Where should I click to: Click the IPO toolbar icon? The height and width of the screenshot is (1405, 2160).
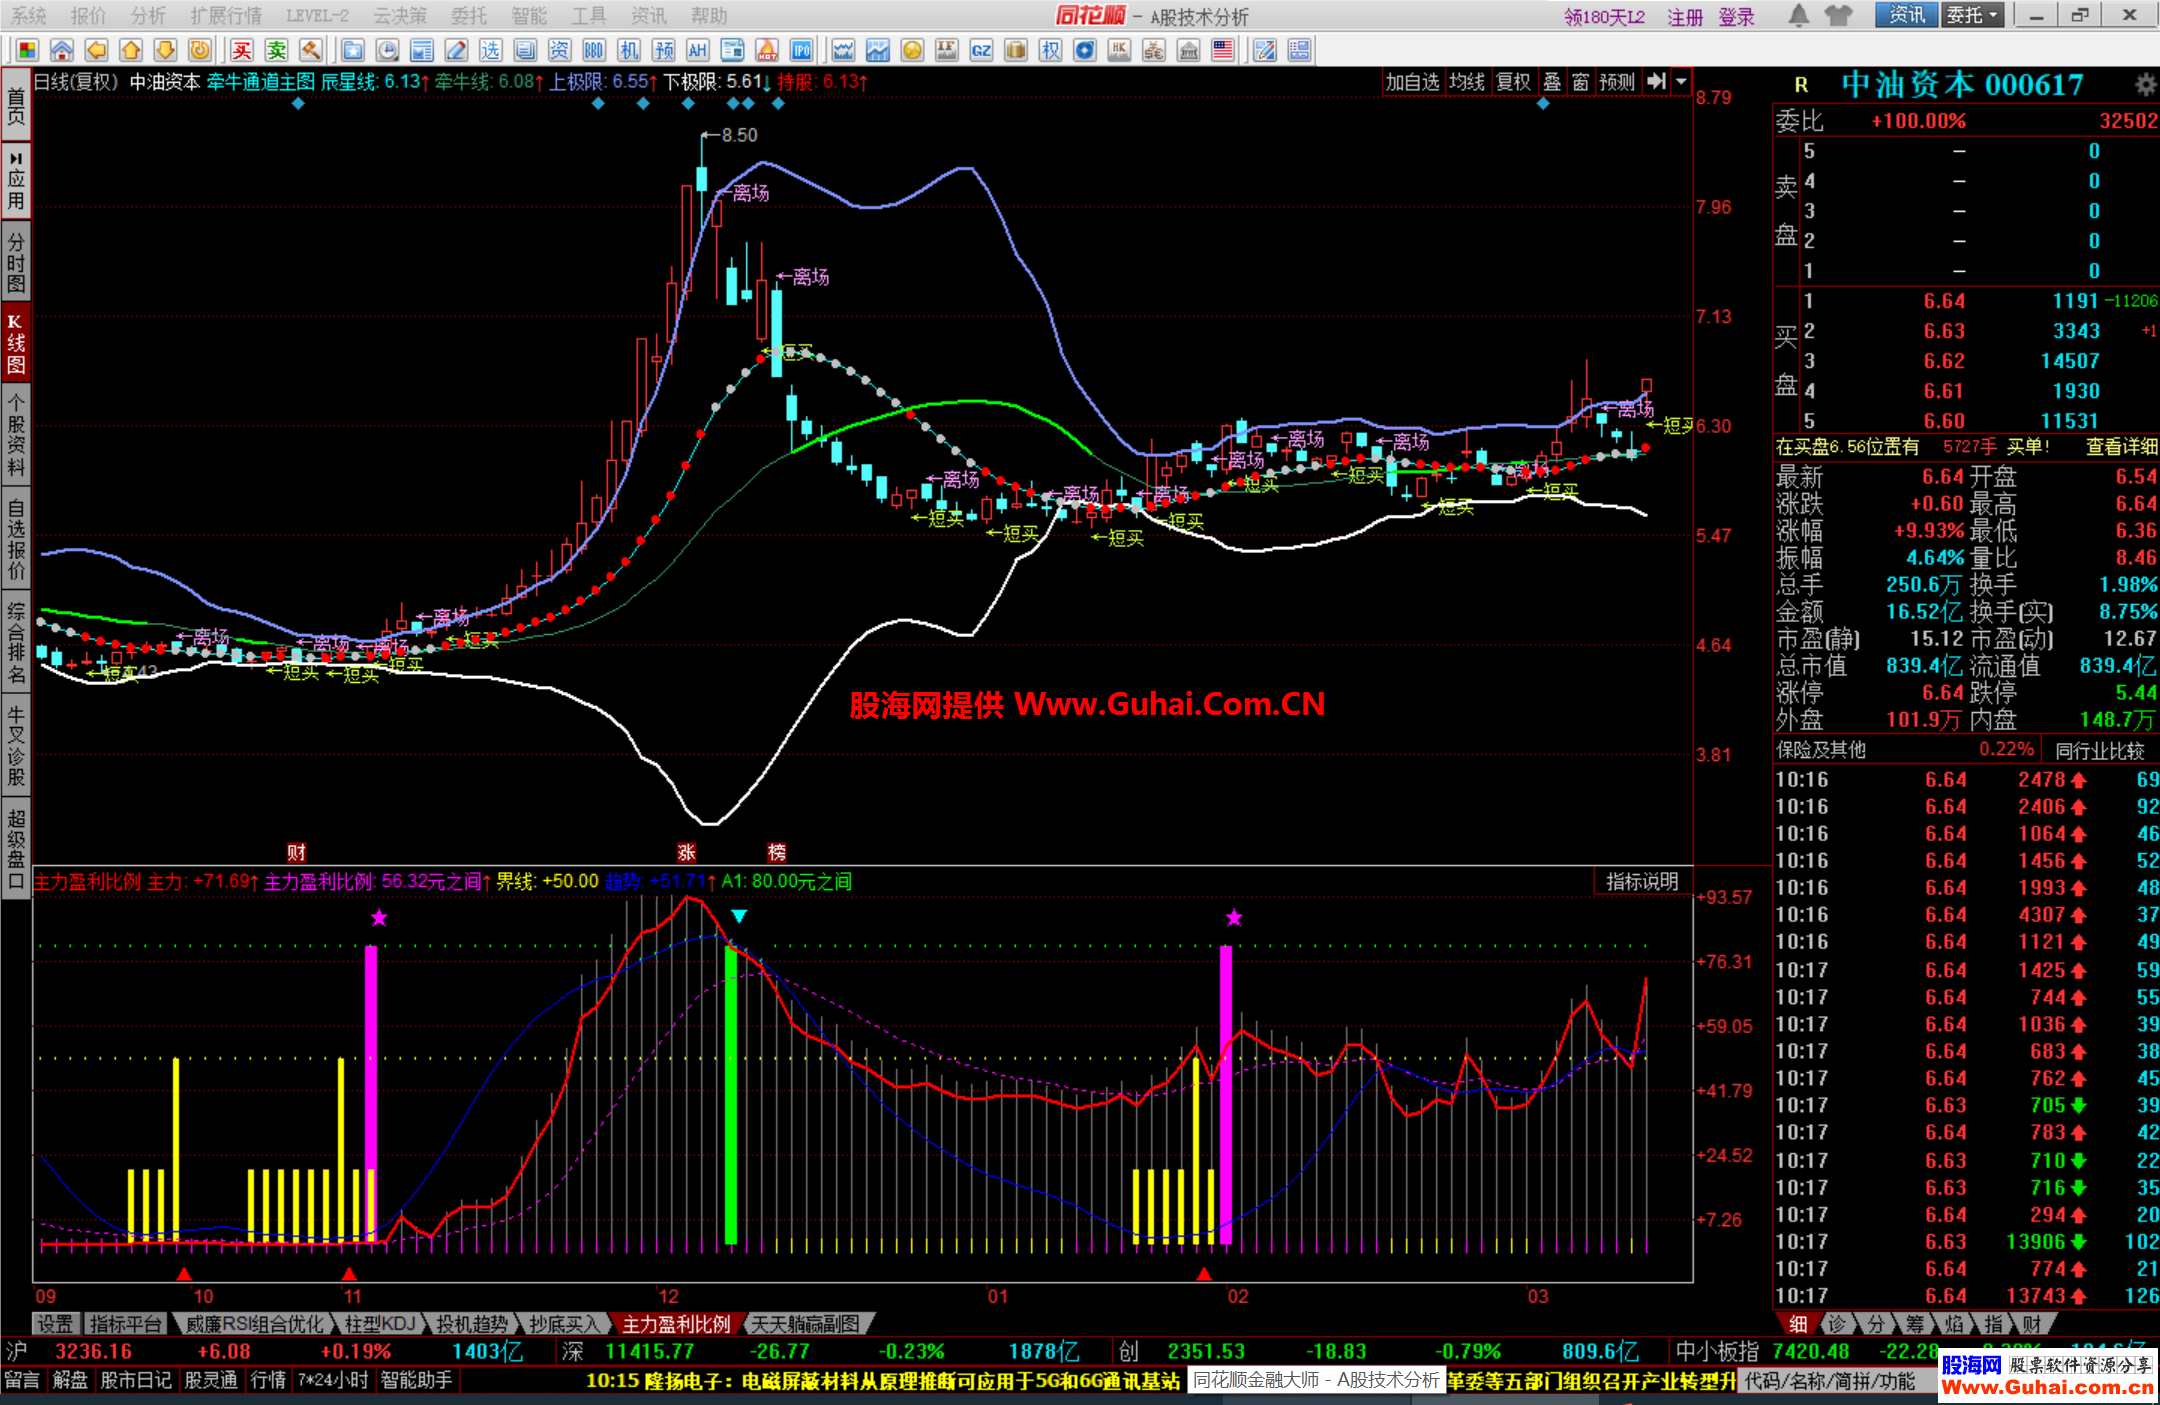tap(801, 50)
